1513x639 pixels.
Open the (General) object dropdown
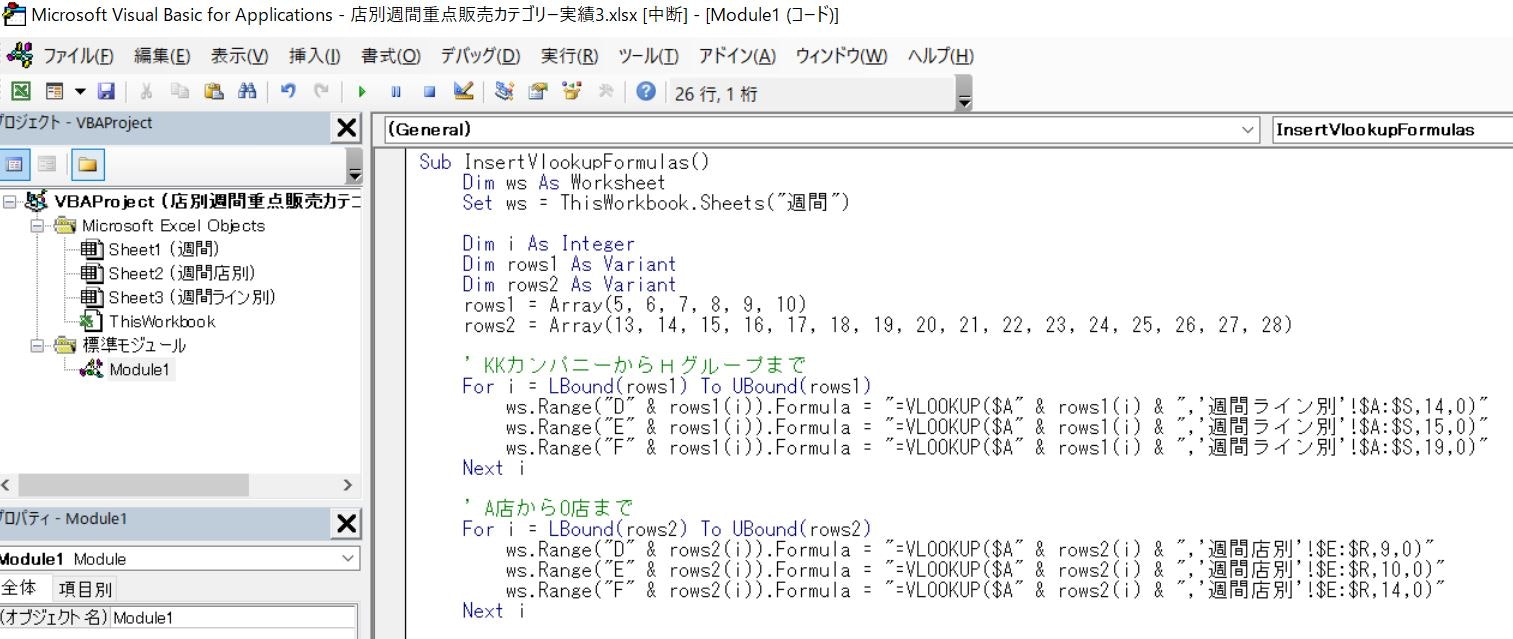click(x=821, y=129)
